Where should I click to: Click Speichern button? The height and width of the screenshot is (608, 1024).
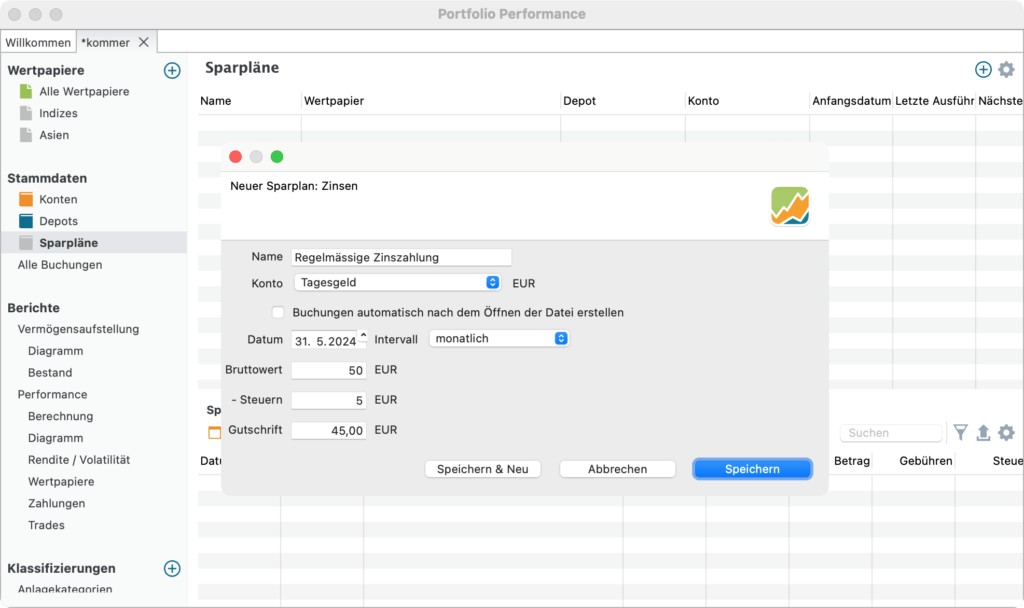[752, 469]
